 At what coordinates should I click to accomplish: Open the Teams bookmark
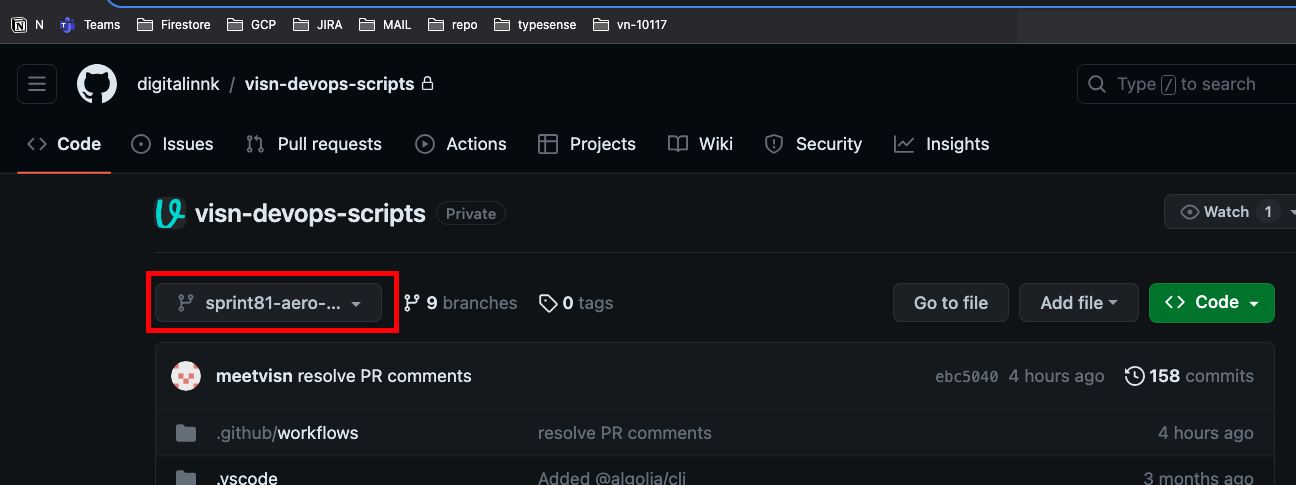[x=90, y=25]
